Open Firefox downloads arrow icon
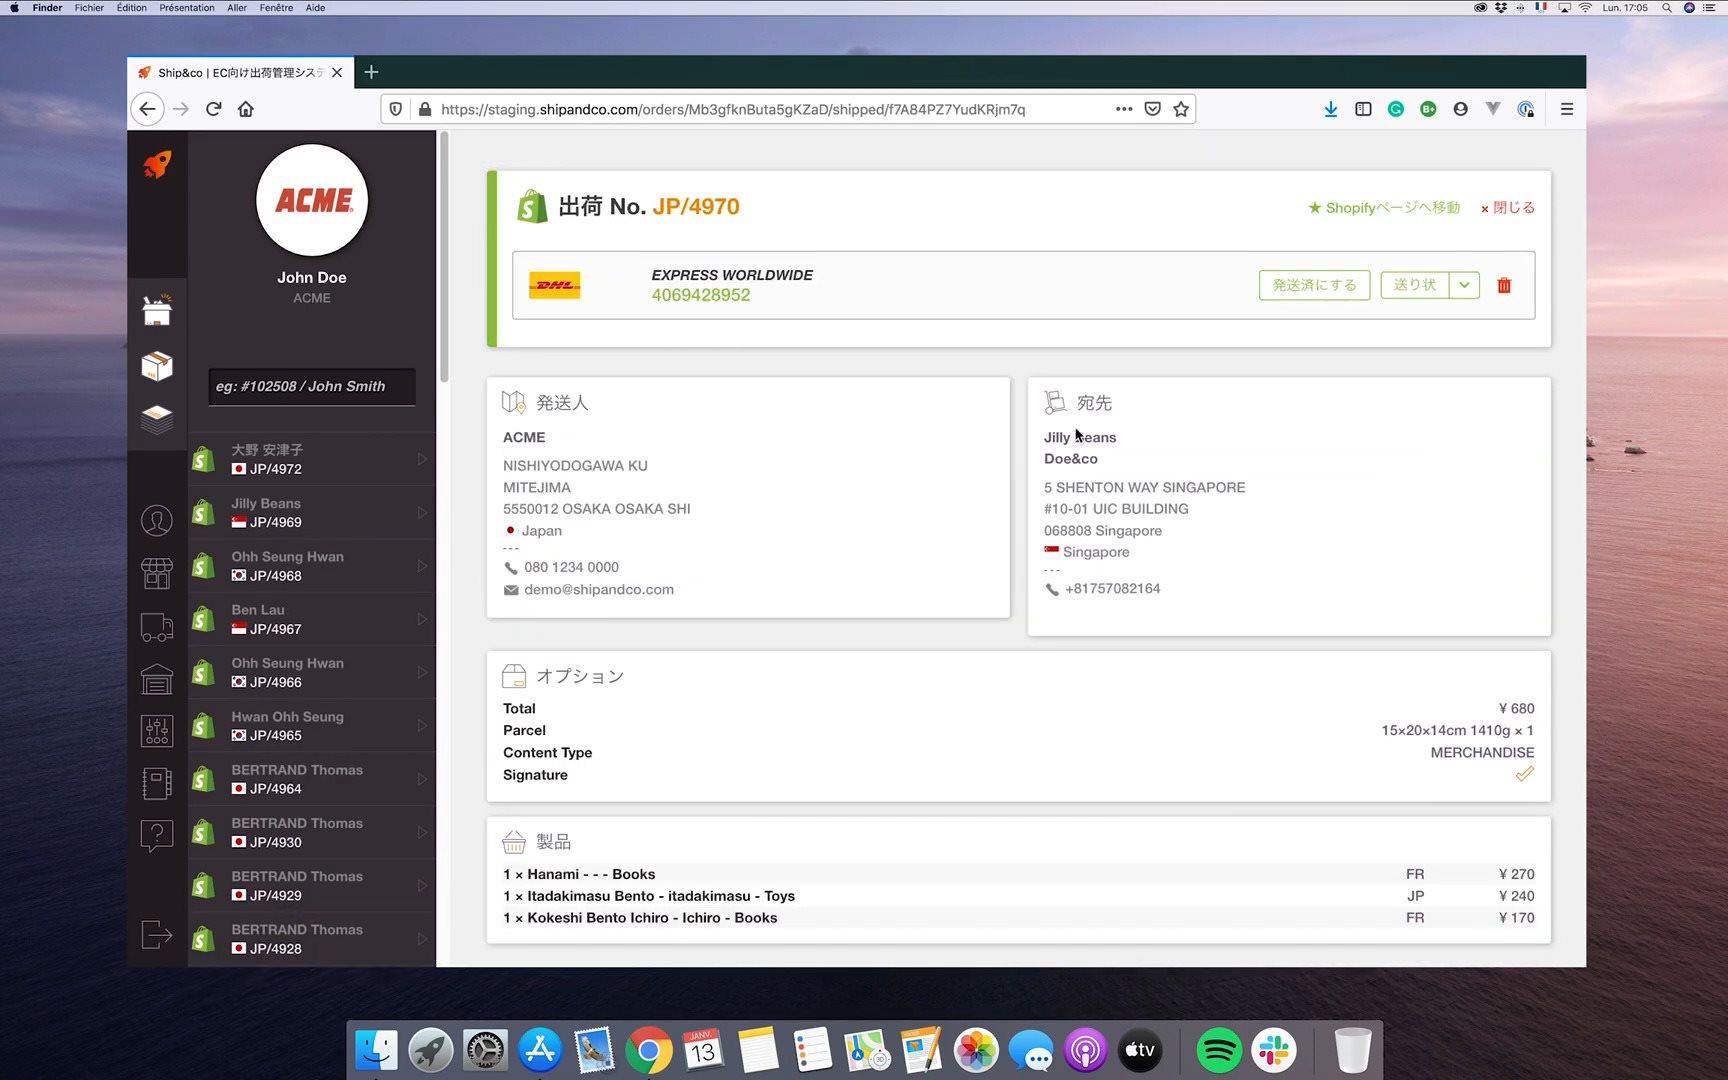The width and height of the screenshot is (1728, 1080). point(1330,109)
